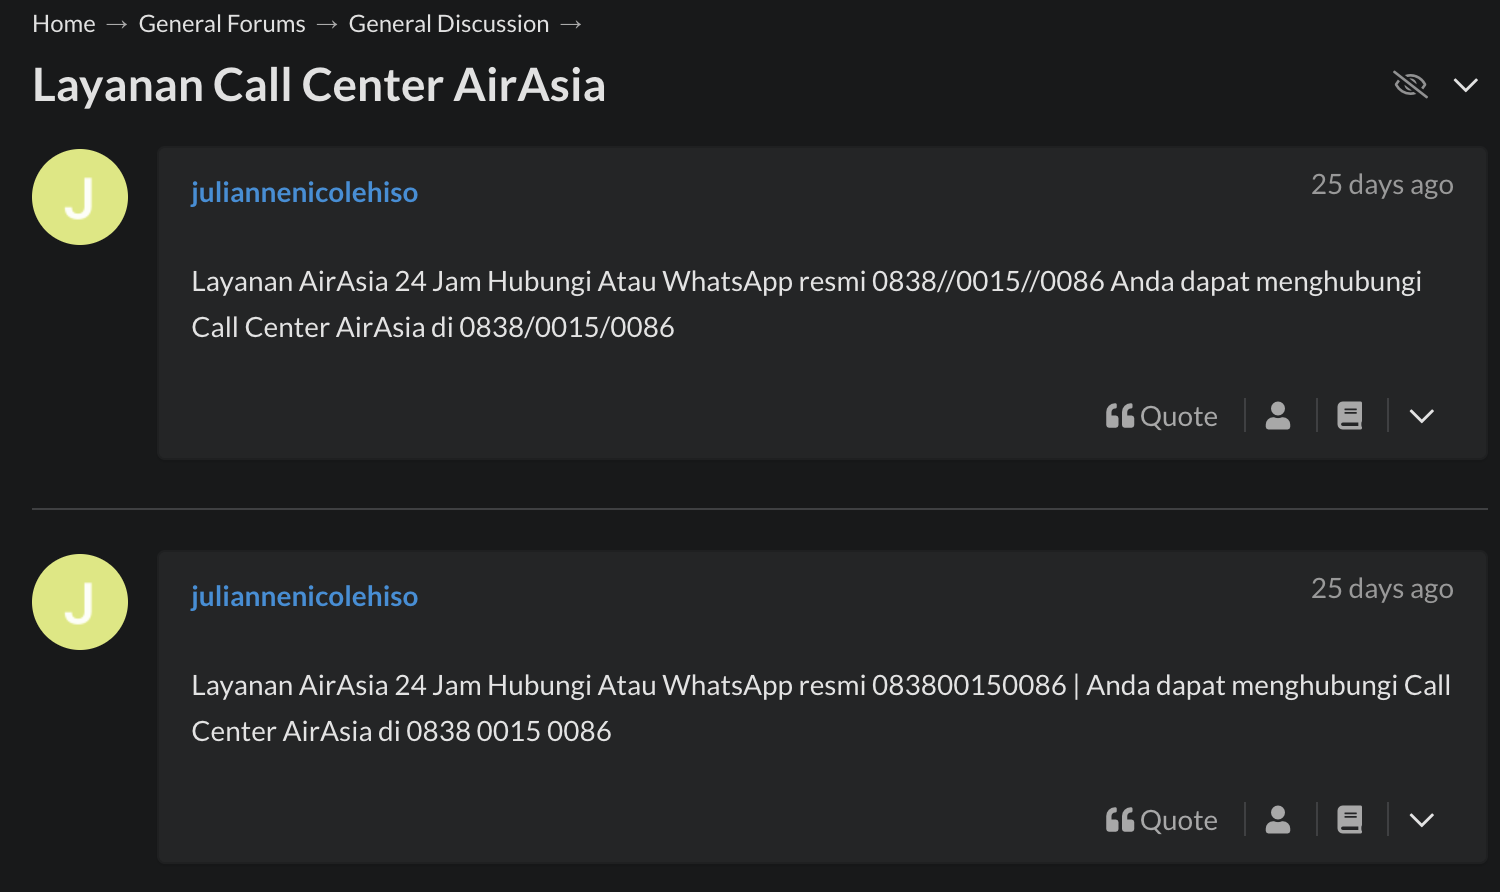Expand the first post's actions chevron

click(1422, 416)
